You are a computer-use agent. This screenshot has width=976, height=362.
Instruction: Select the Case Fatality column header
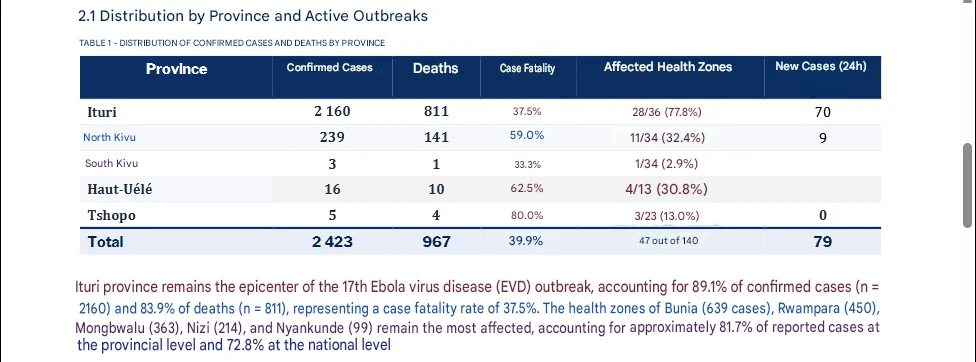[527, 68]
